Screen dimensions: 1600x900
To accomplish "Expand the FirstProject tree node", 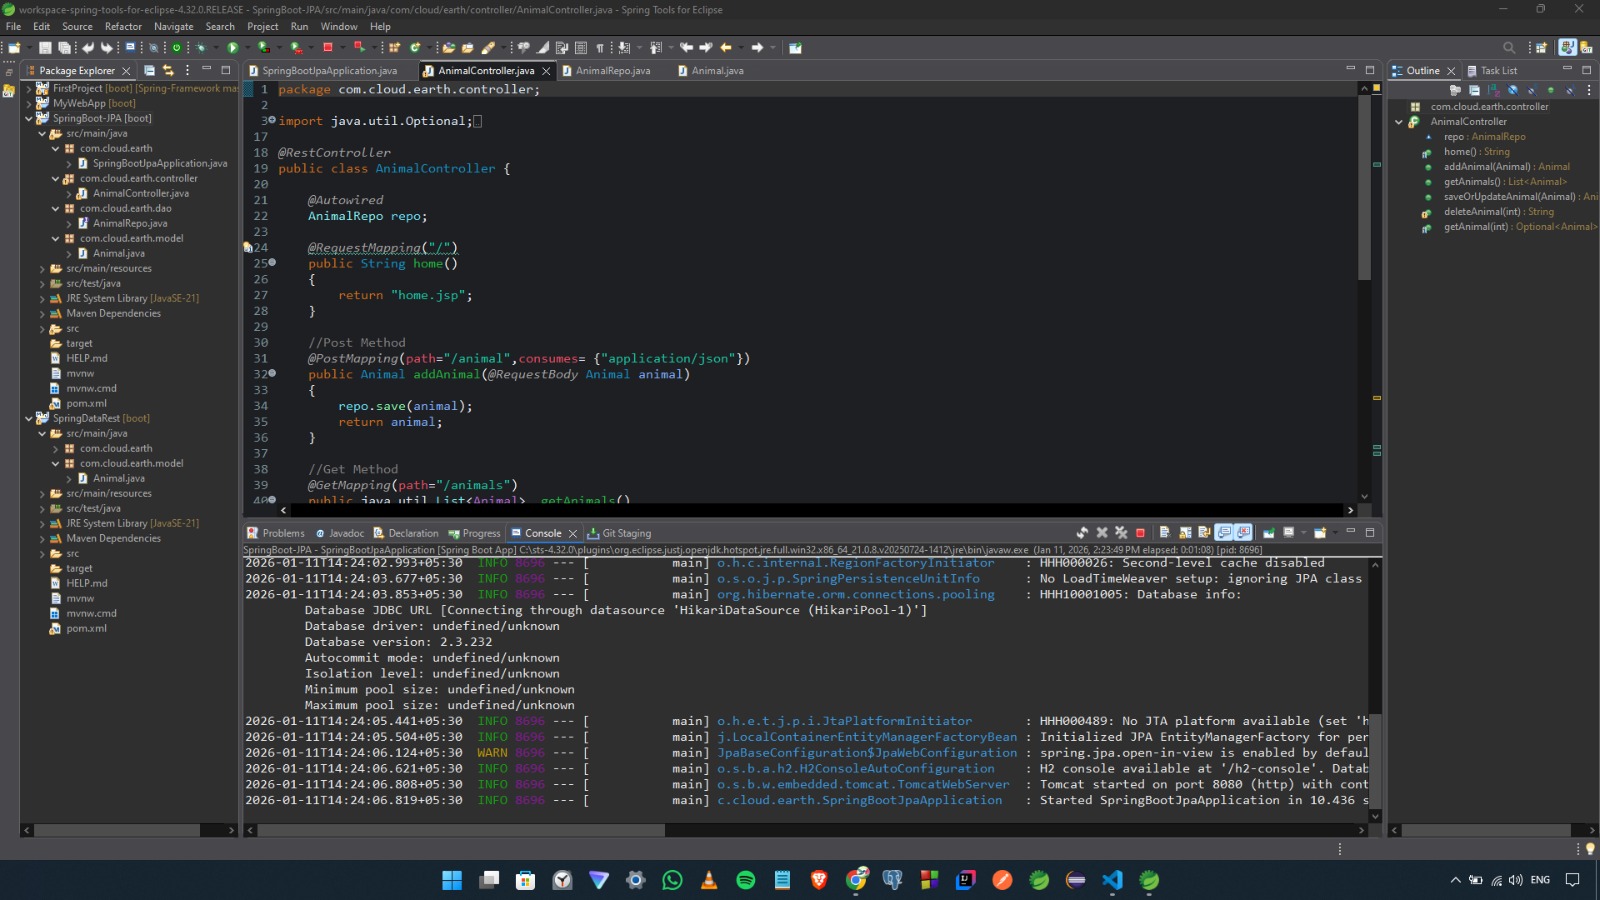I will click(29, 89).
